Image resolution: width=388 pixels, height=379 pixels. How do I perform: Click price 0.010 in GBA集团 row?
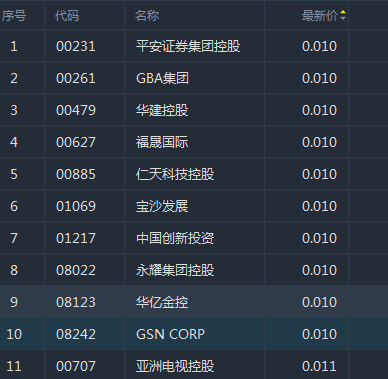(x=319, y=78)
